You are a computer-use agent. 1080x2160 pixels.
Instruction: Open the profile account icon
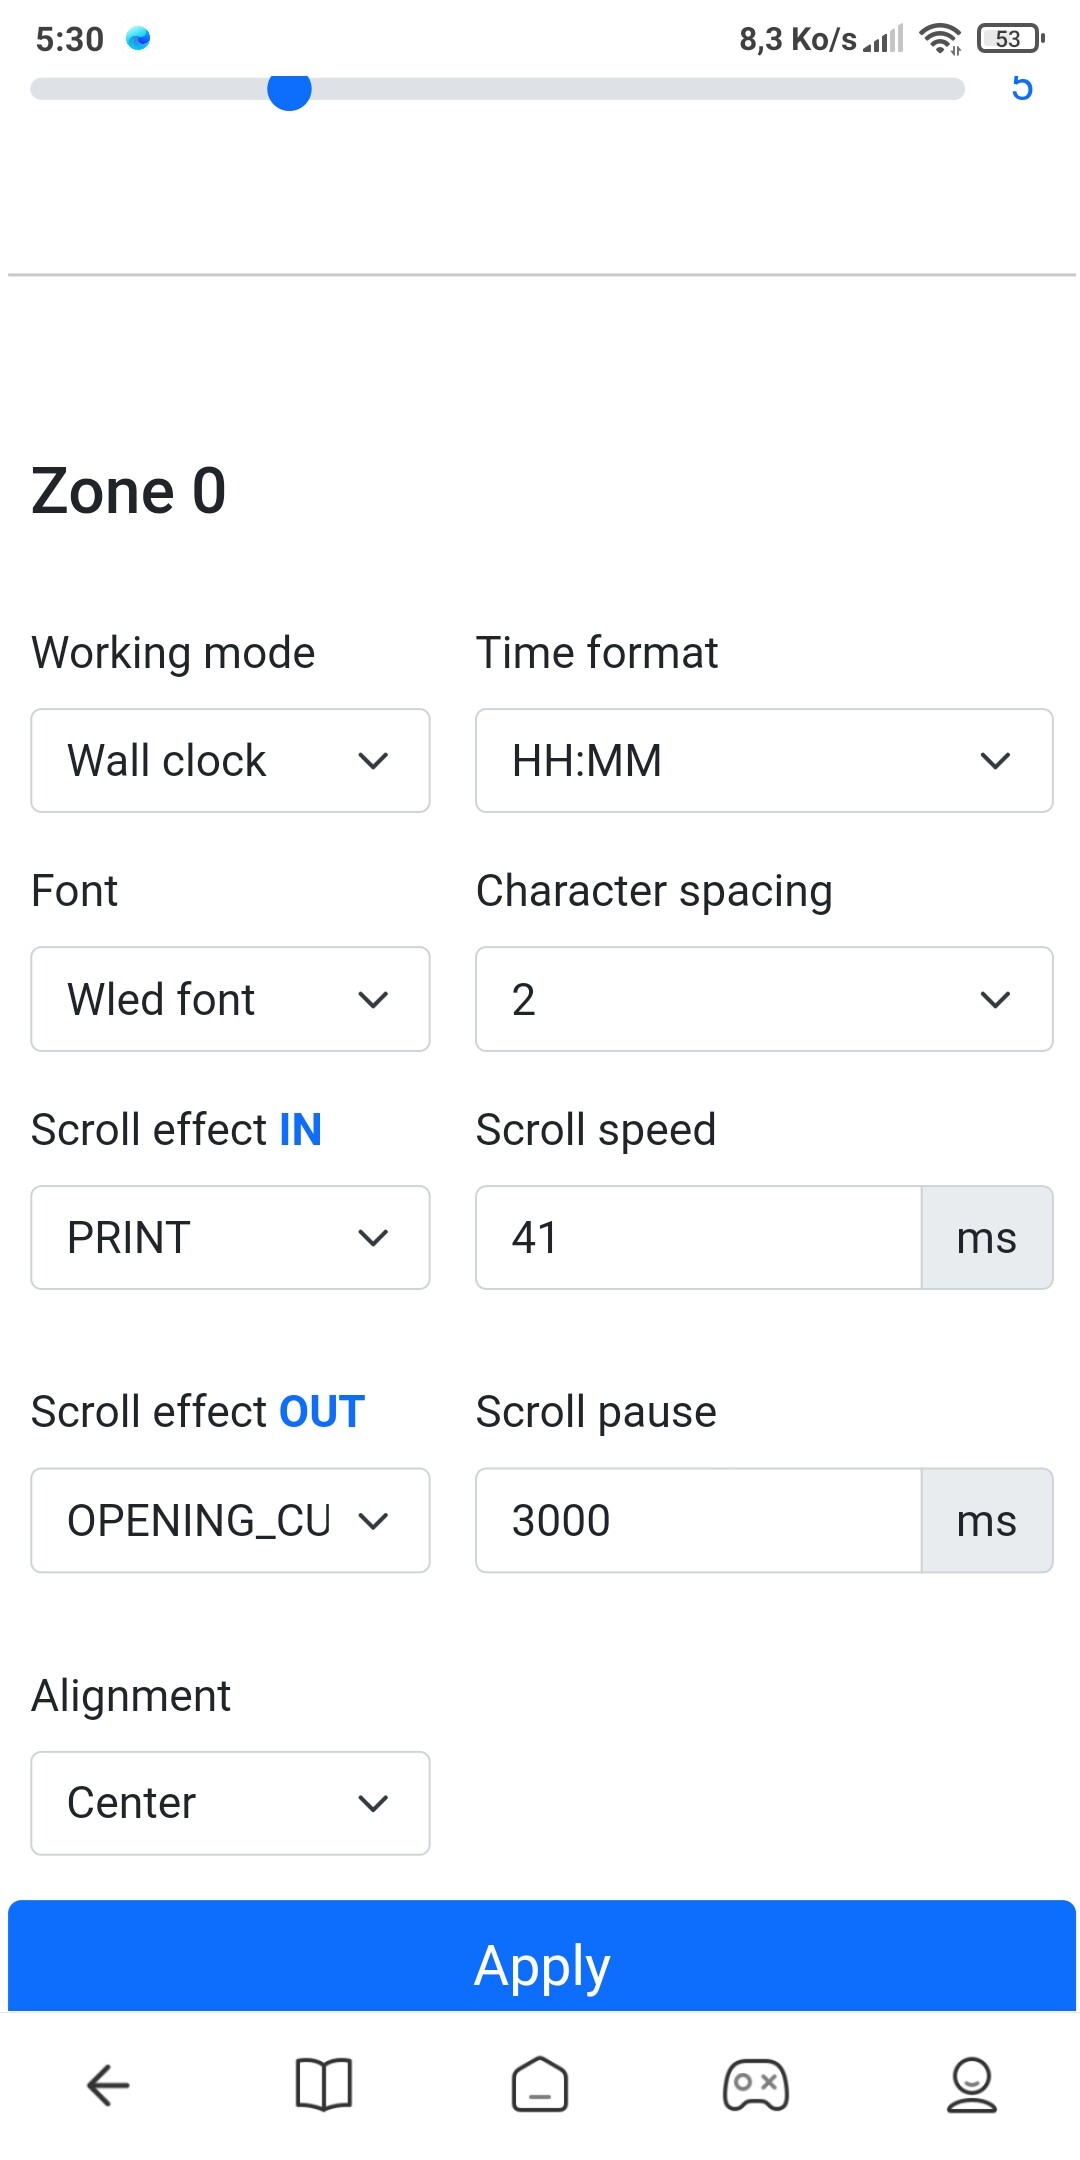972,2084
